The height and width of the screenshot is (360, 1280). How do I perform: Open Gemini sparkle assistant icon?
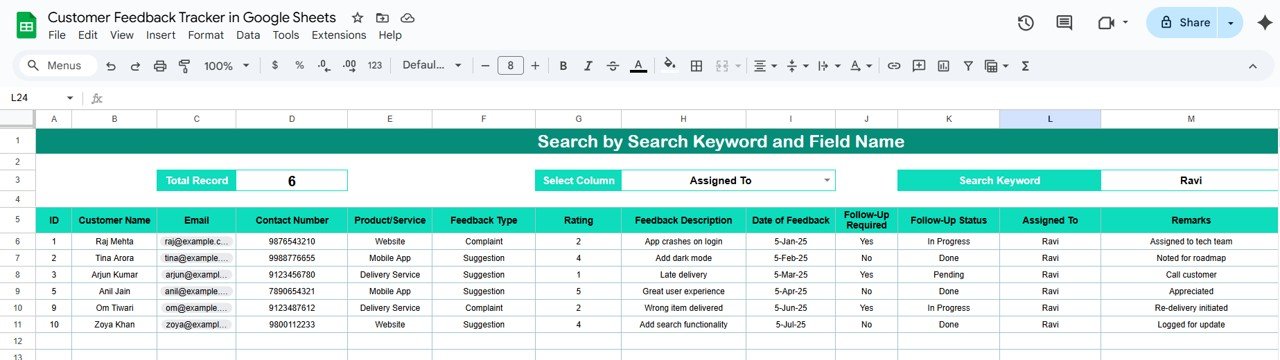[1264, 23]
